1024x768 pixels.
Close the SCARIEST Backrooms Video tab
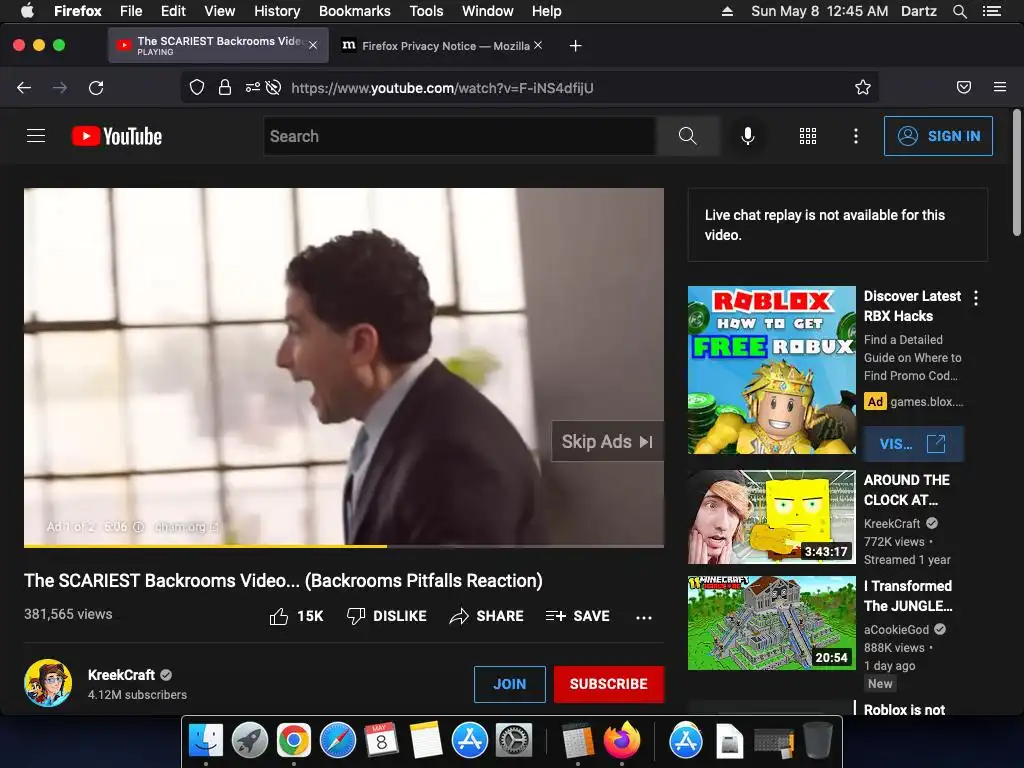click(313, 45)
